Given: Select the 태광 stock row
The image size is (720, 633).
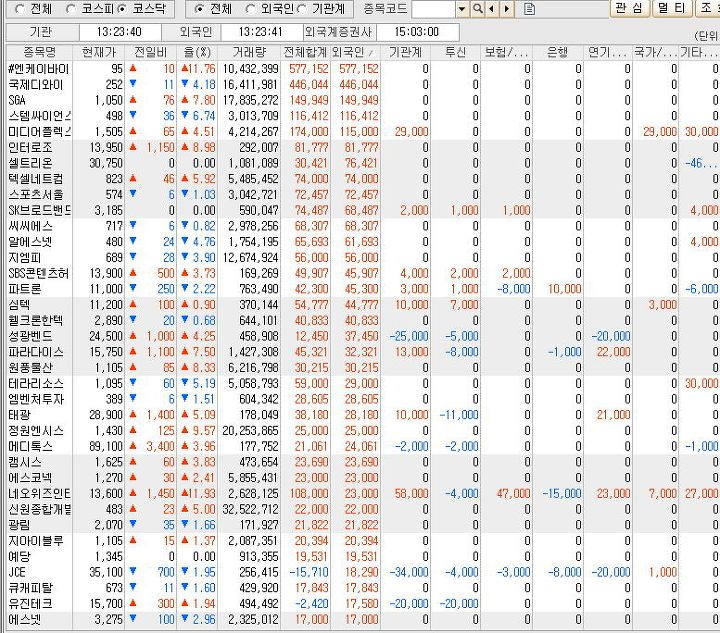Looking at the screenshot, I should [x=363, y=415].
